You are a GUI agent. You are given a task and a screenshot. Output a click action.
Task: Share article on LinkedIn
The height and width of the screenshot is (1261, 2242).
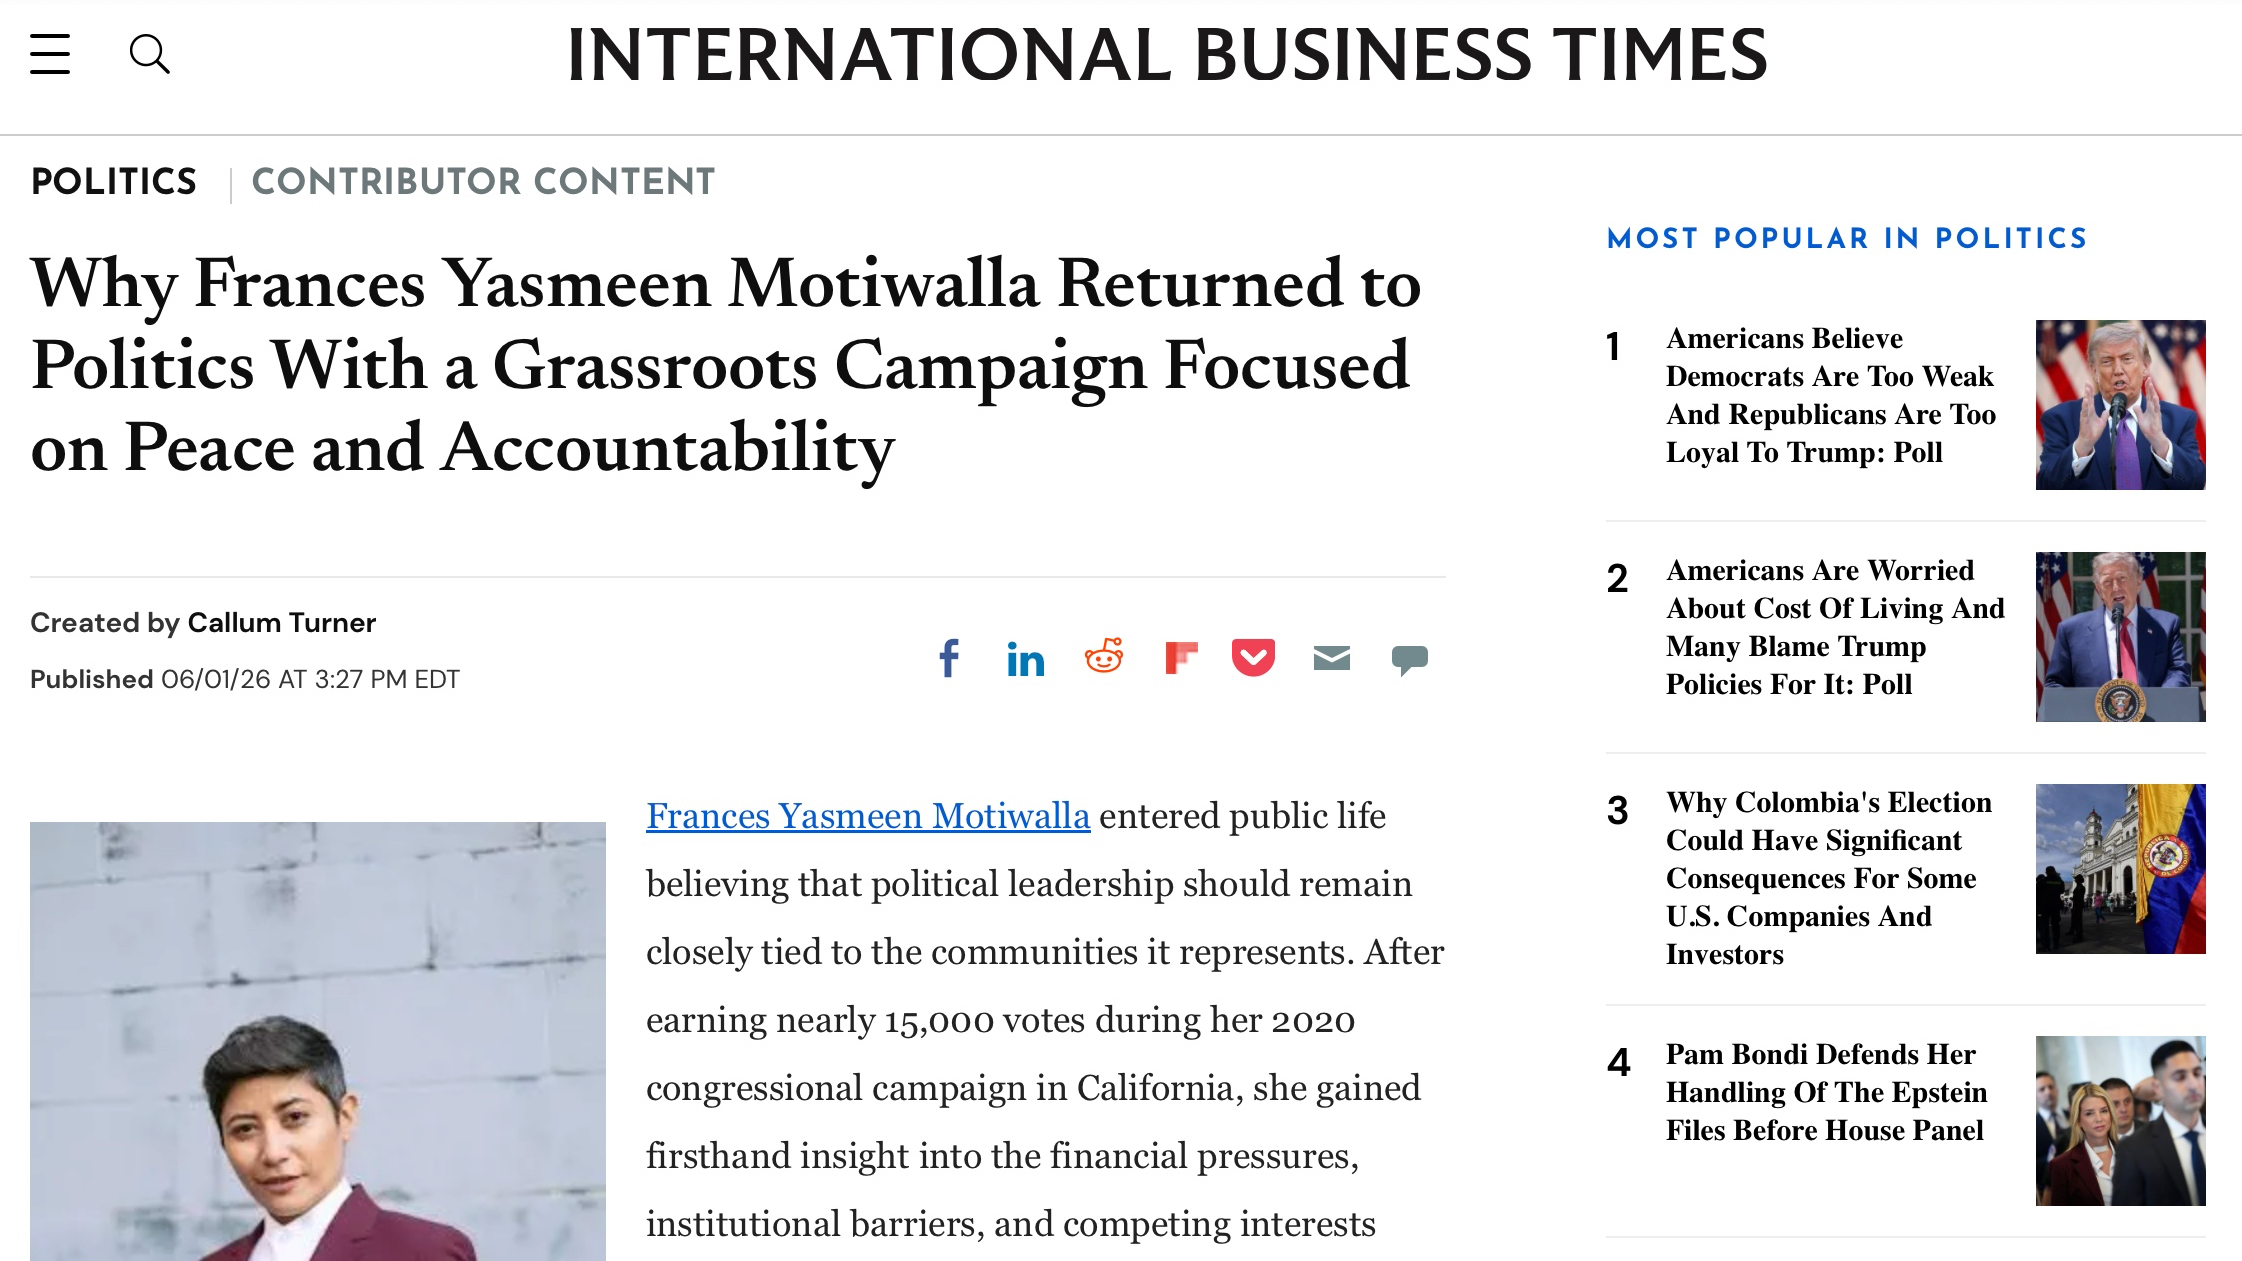pyautogui.click(x=1025, y=659)
